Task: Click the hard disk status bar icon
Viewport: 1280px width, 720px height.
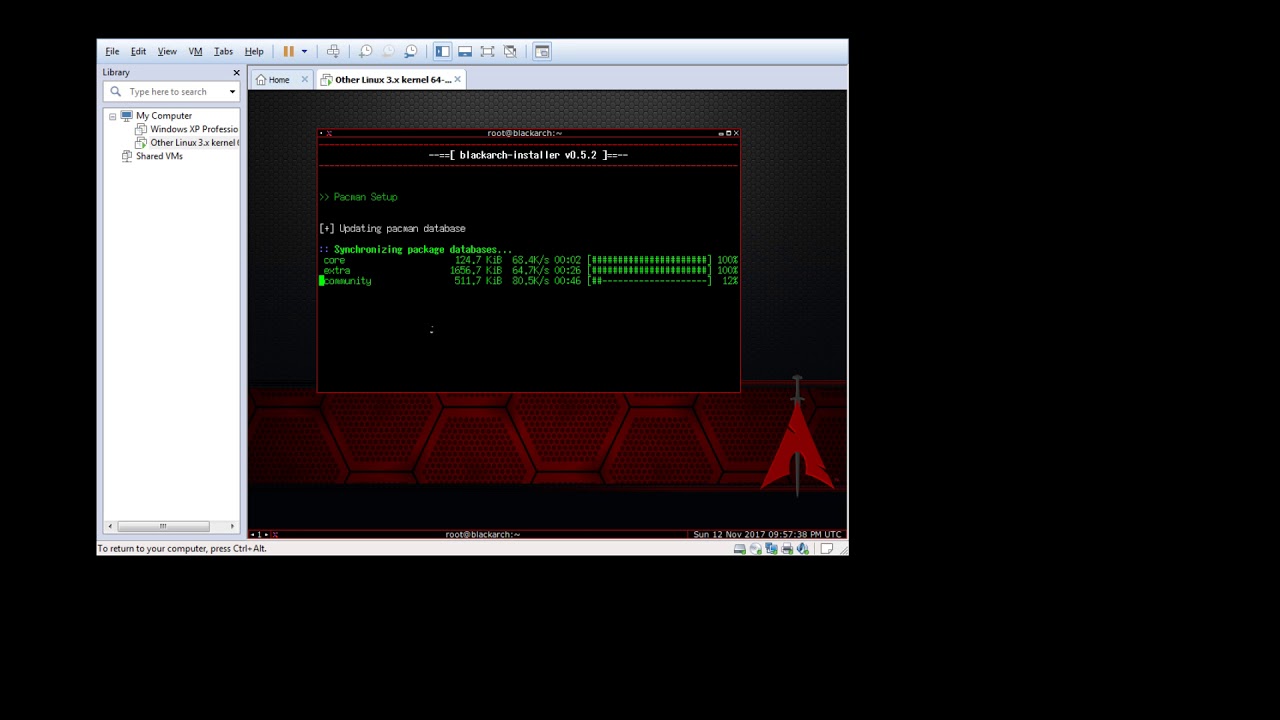Action: 739,549
